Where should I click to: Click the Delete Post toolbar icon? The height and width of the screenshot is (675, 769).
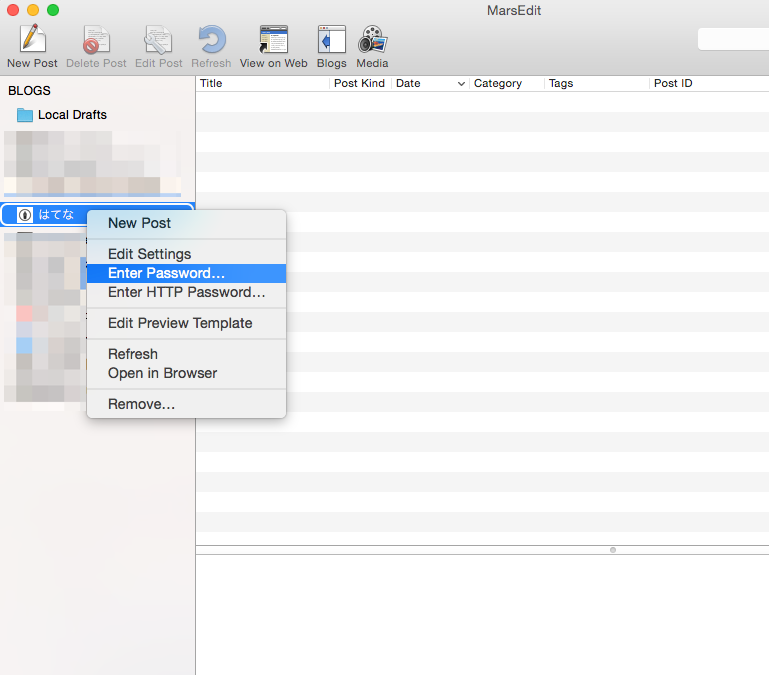(96, 39)
